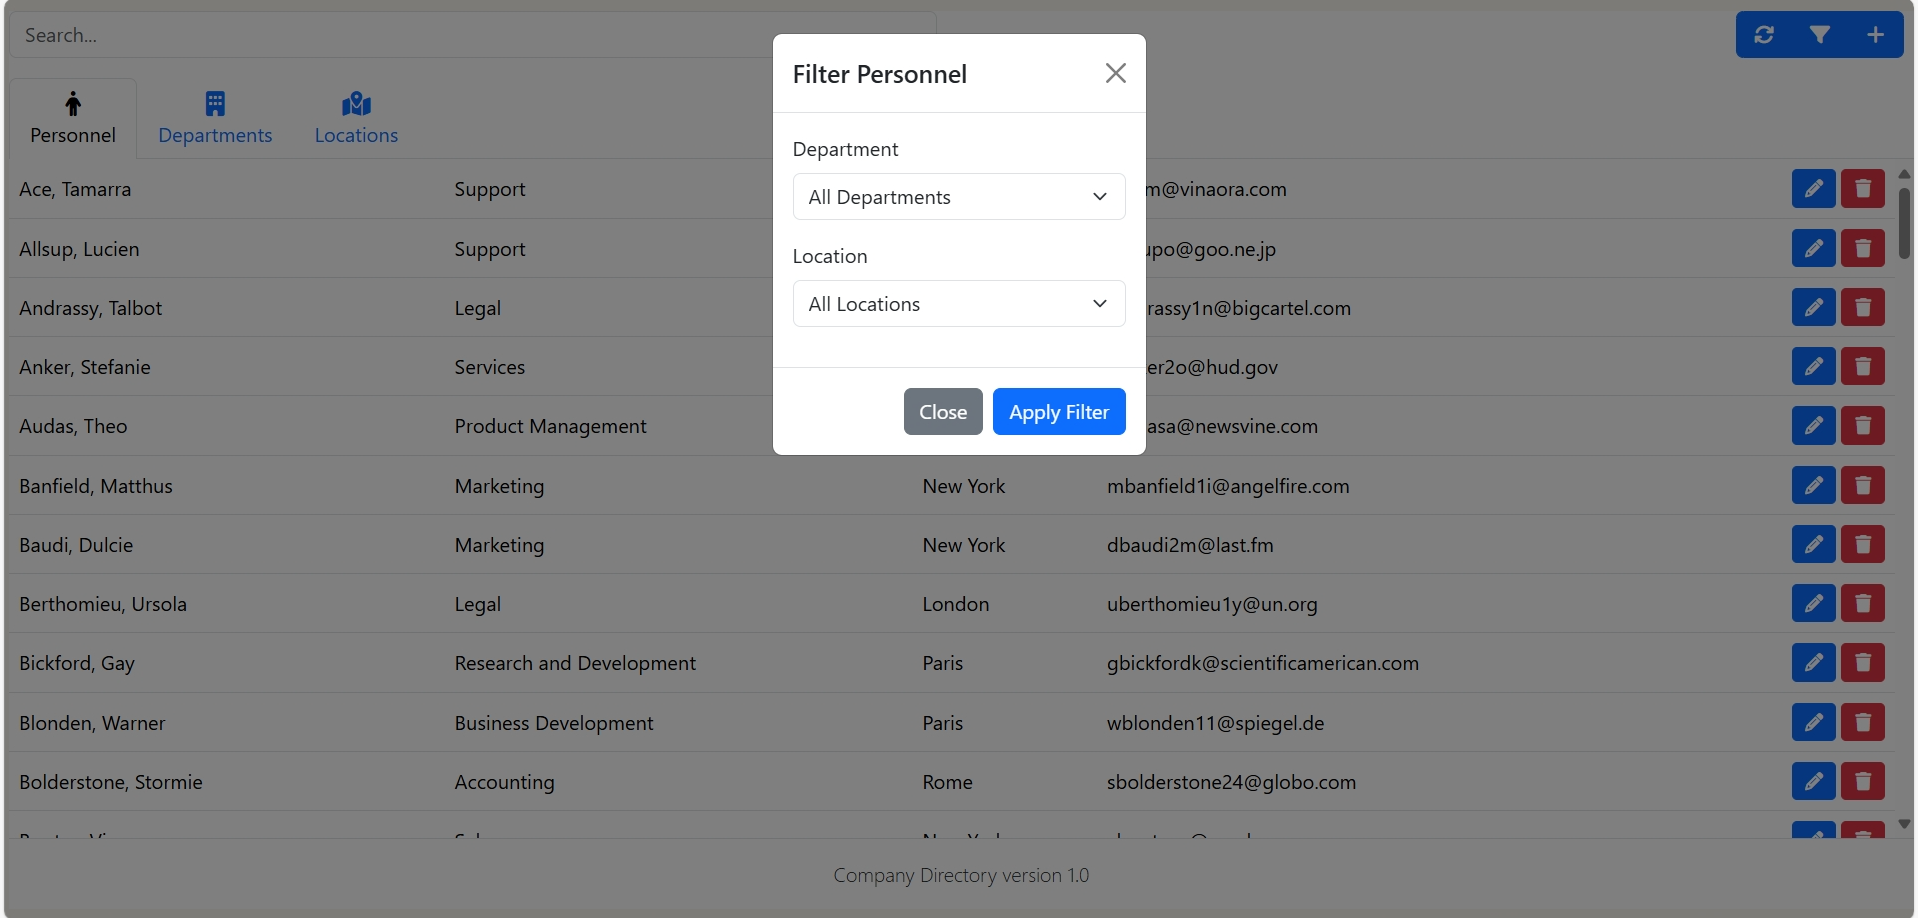Open the Locations tab
The image size is (1918, 918).
(356, 119)
